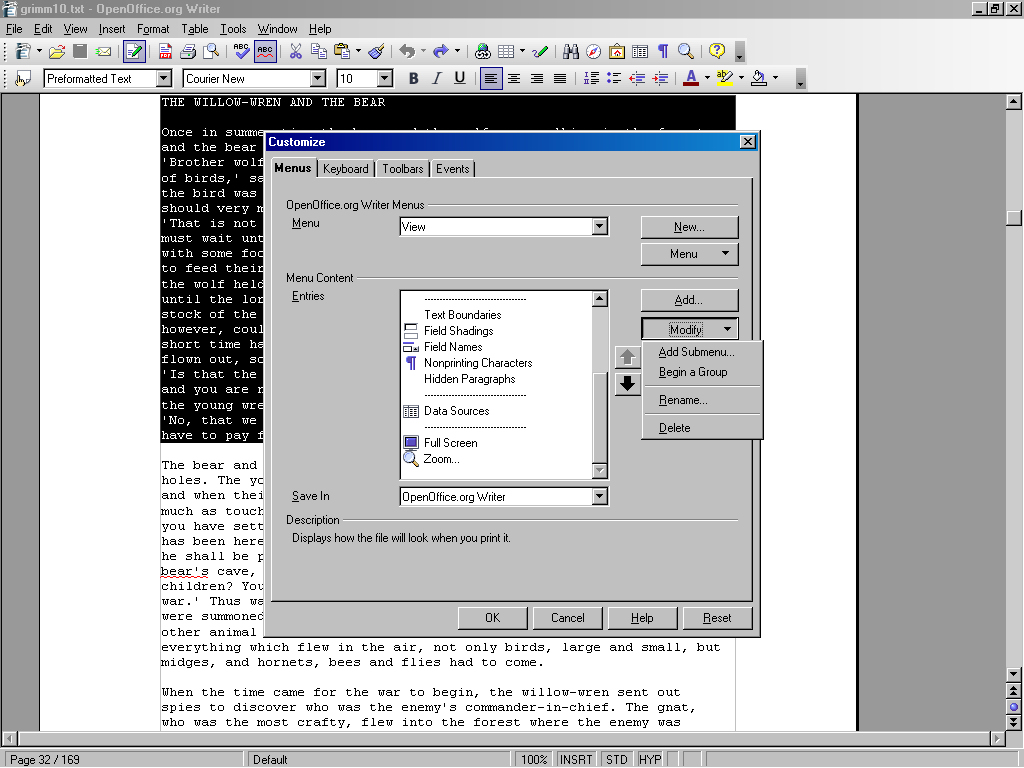
Task: Enable Justified alignment
Action: click(x=560, y=79)
